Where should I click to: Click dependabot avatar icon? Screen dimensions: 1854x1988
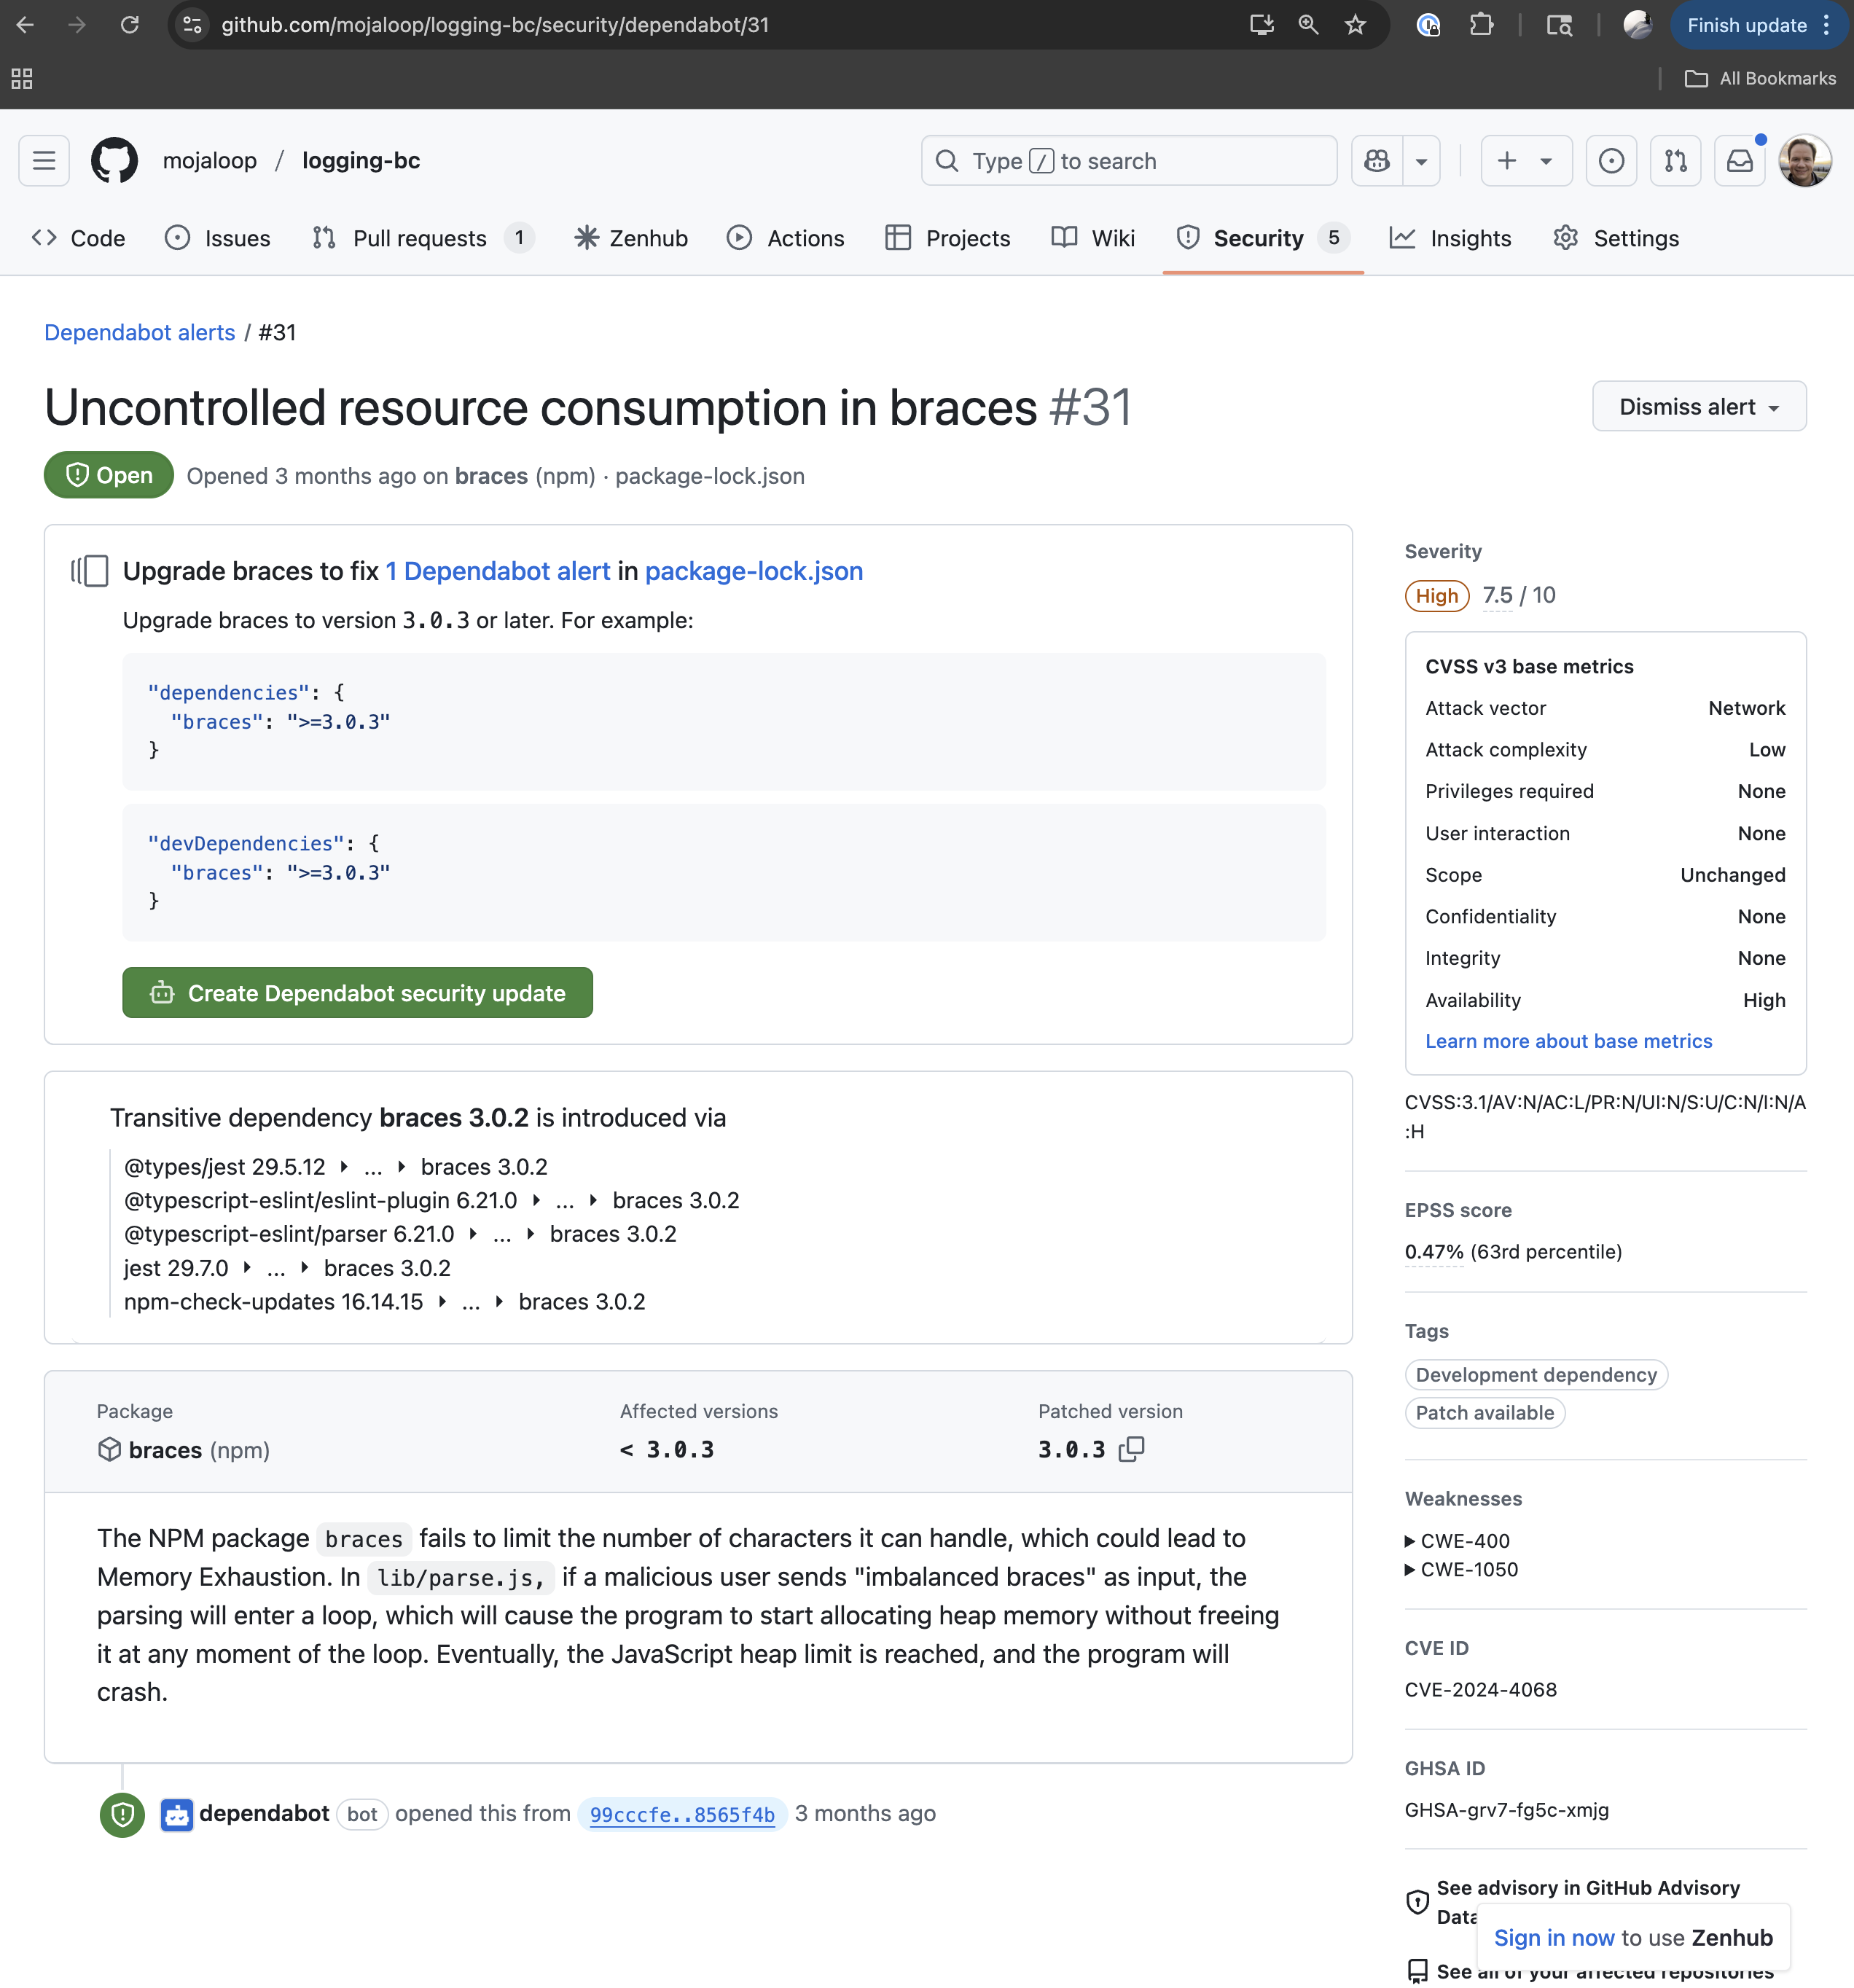coord(177,1814)
